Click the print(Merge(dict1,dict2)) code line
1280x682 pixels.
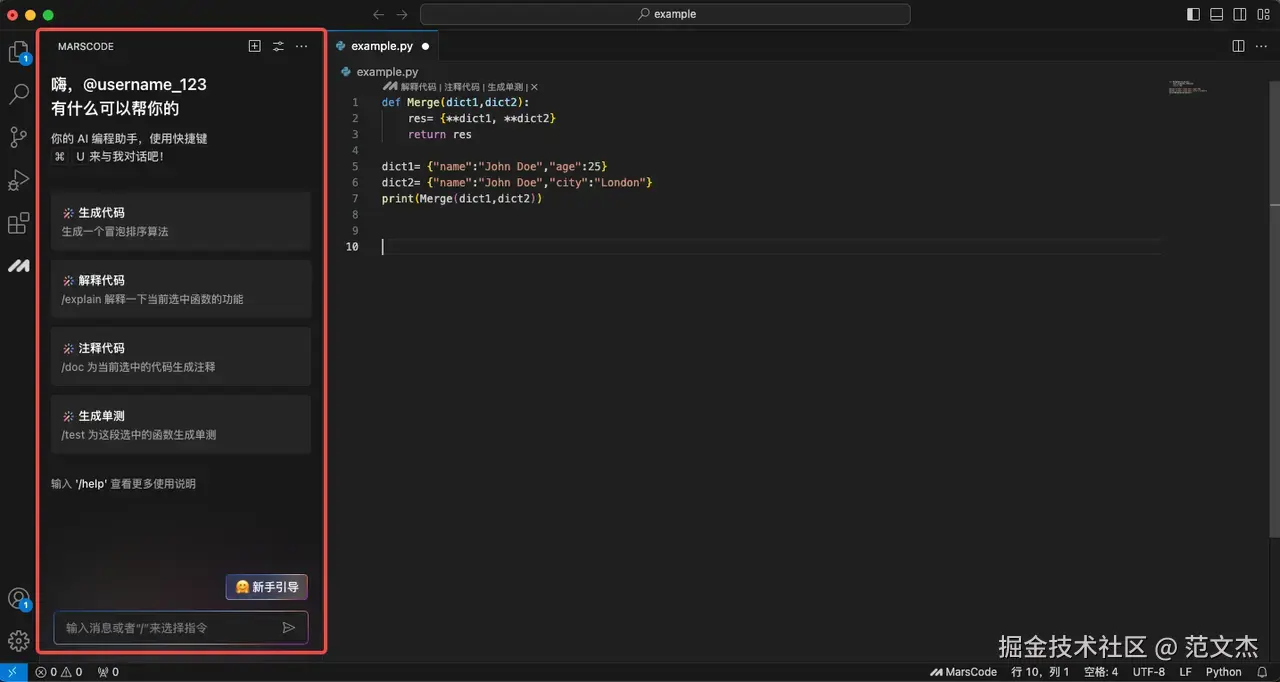462,198
